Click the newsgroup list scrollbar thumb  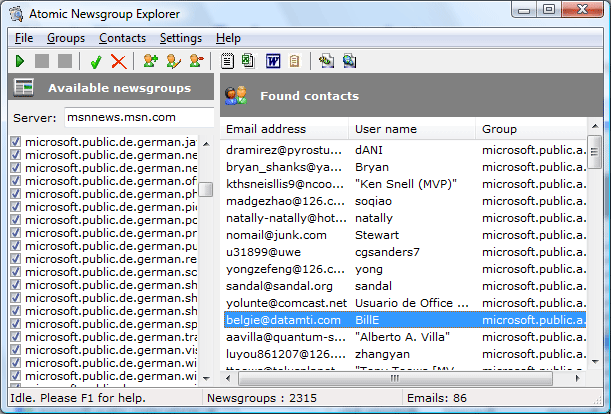[206, 189]
